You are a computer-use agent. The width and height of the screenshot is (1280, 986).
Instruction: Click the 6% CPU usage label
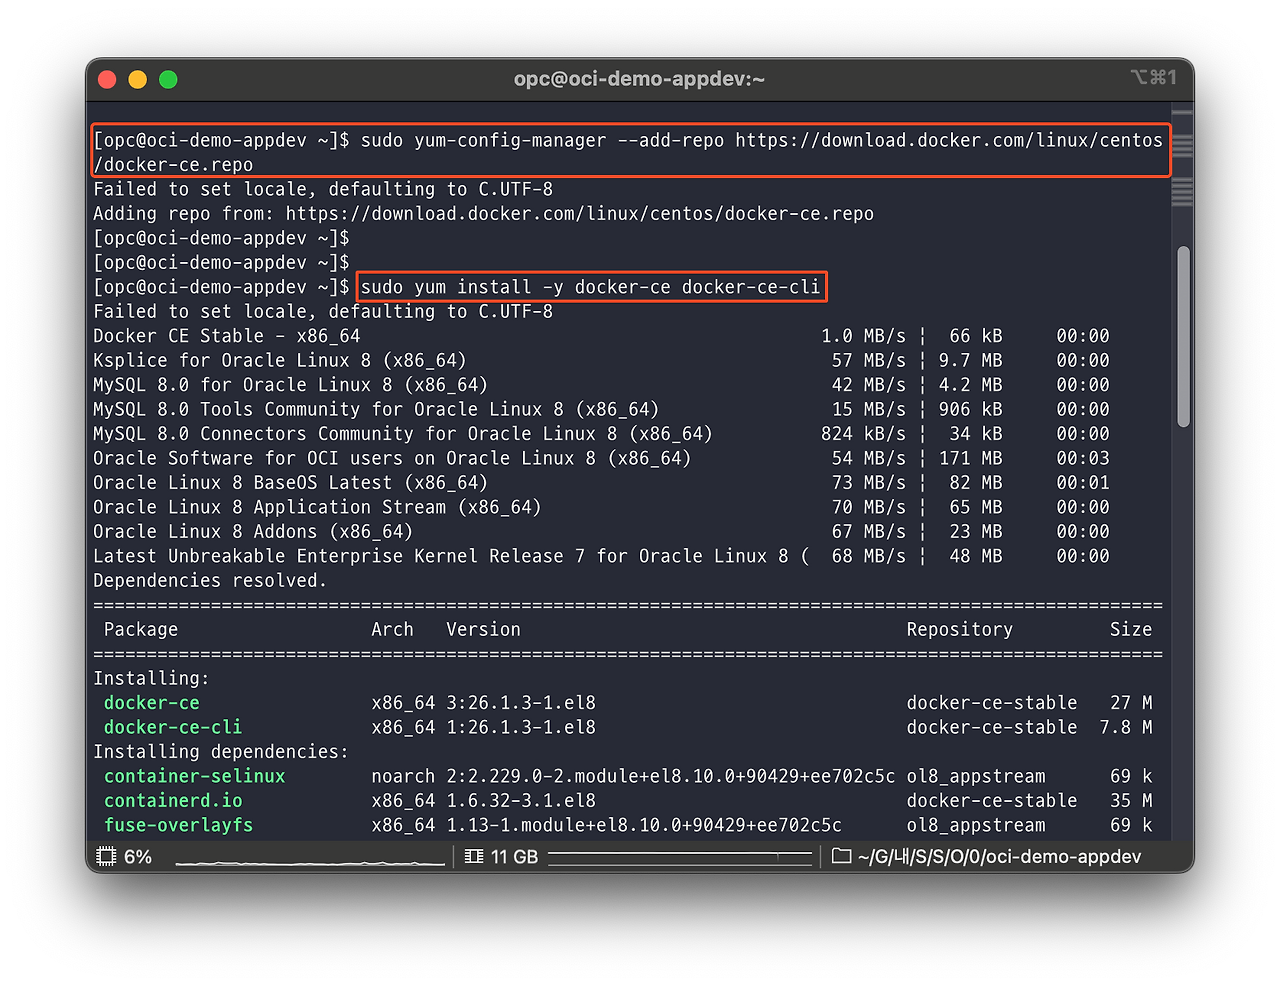click(138, 857)
